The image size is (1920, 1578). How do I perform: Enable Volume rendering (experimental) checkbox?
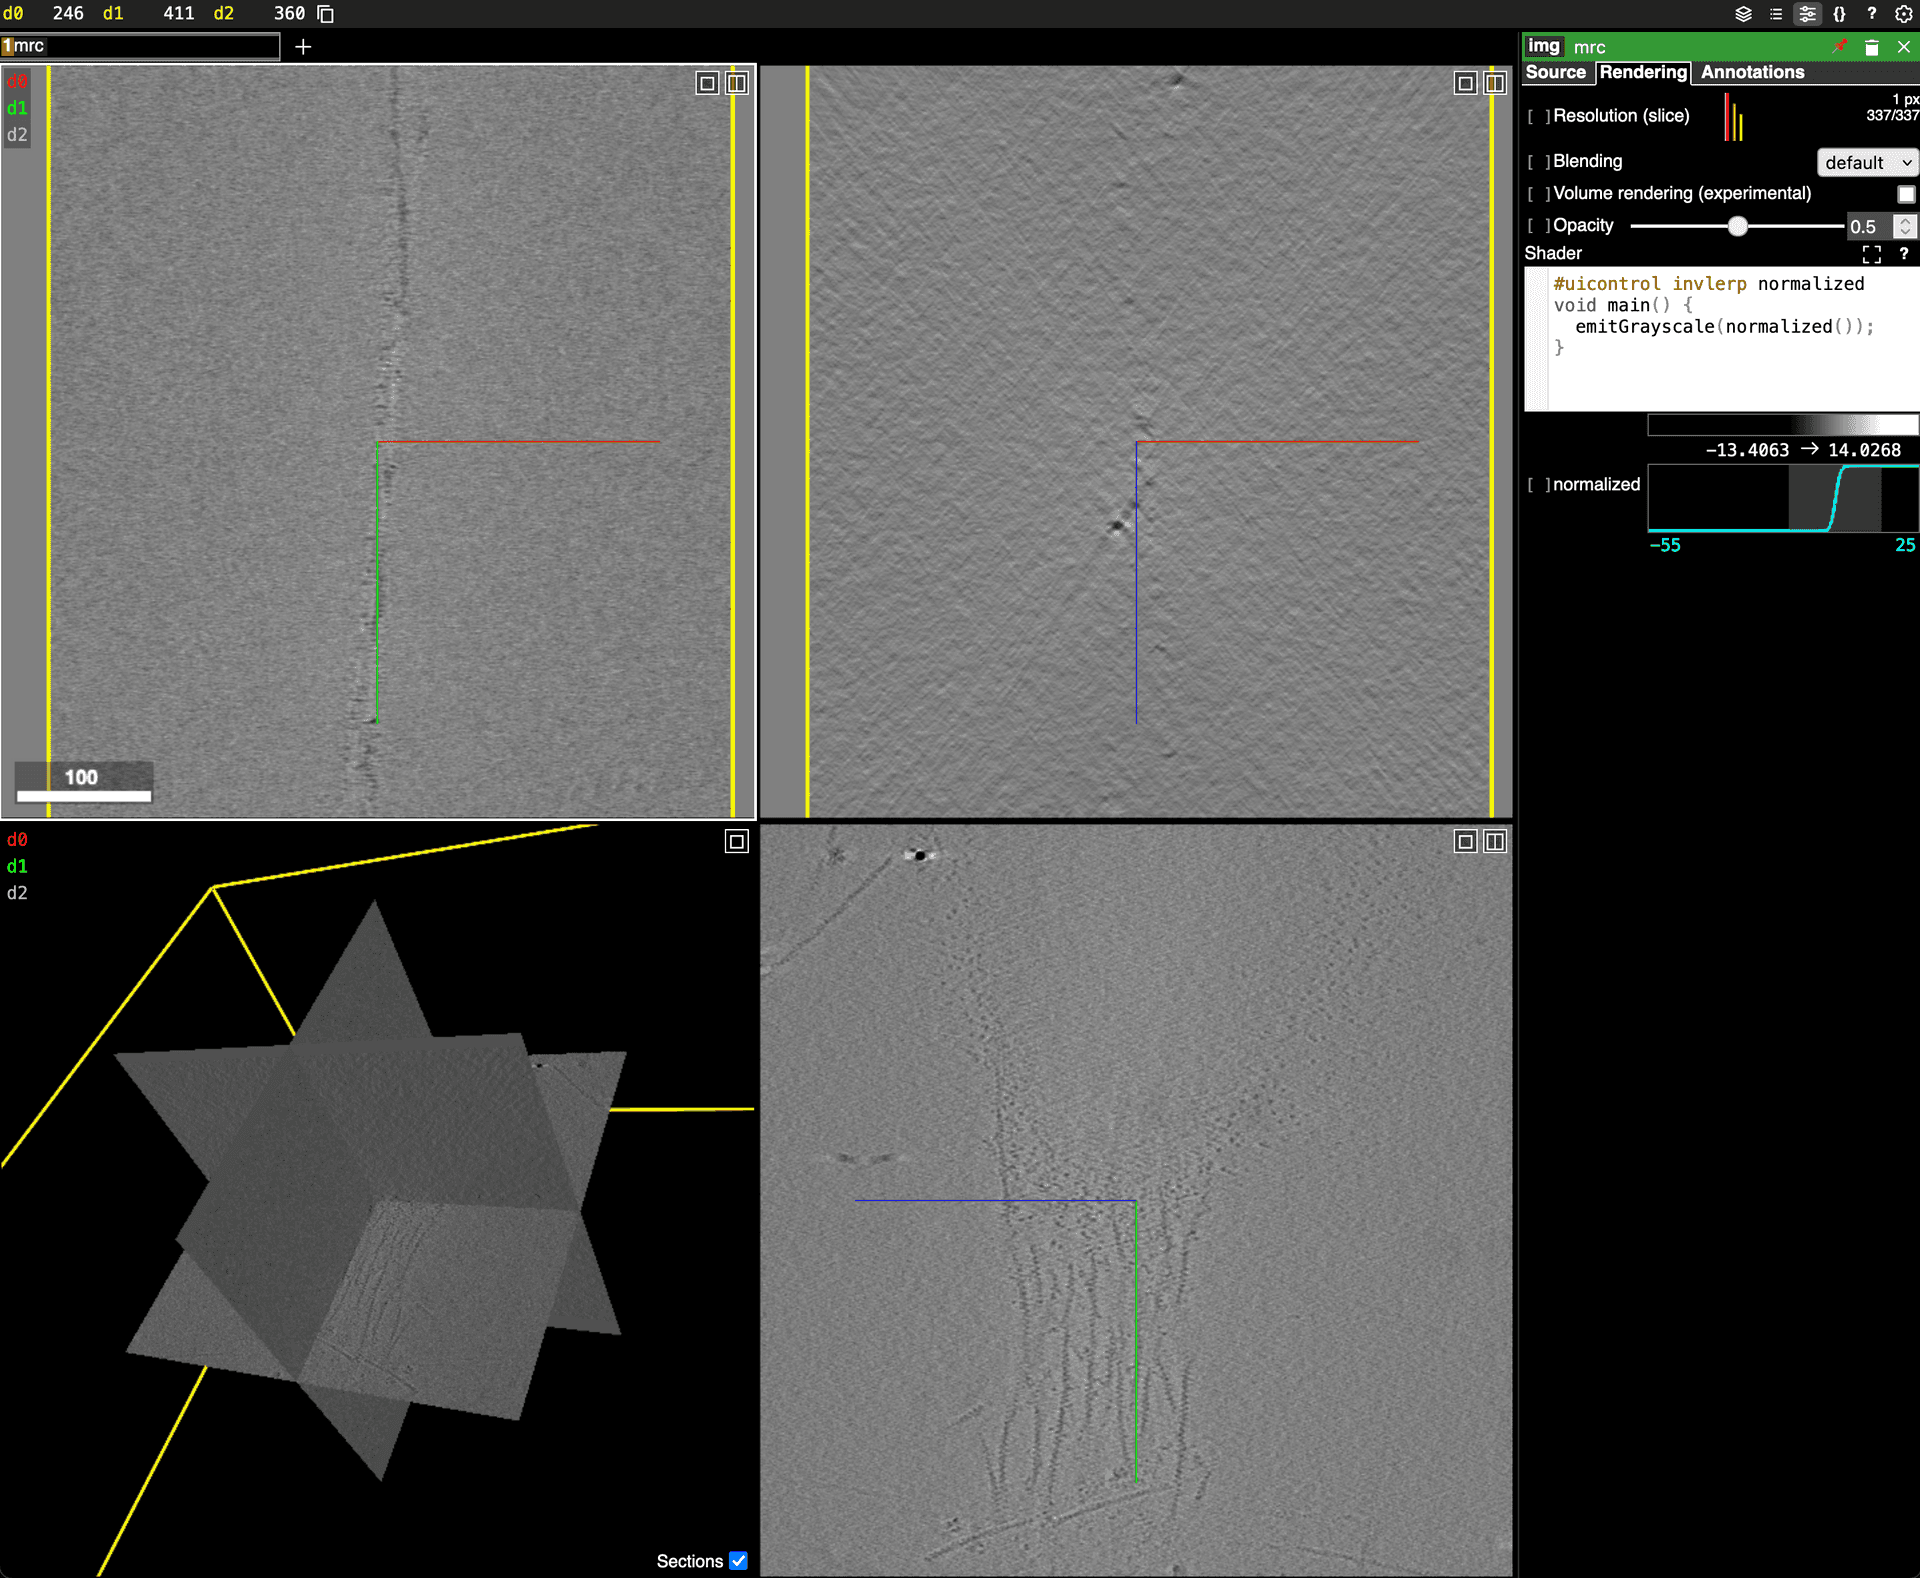click(x=1906, y=194)
